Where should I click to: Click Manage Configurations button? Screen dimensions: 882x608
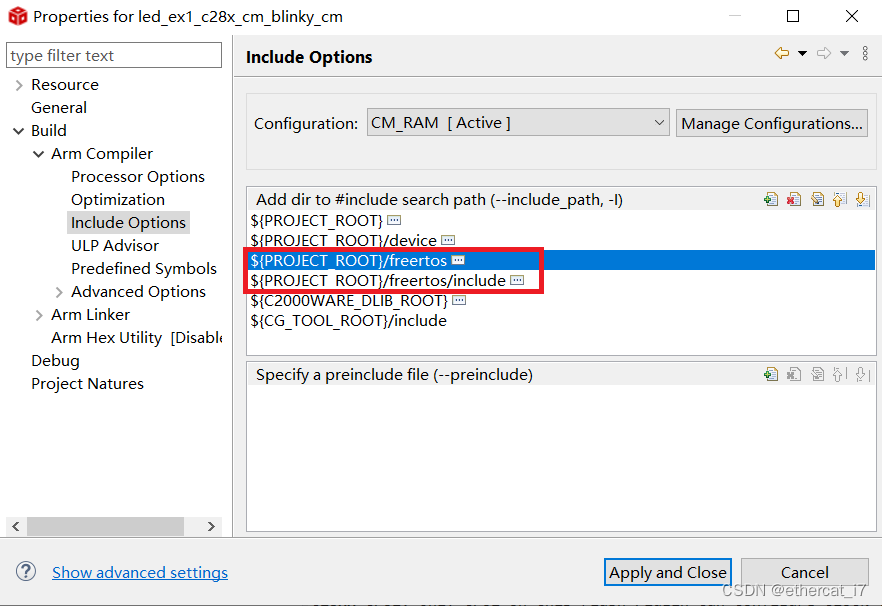point(772,123)
